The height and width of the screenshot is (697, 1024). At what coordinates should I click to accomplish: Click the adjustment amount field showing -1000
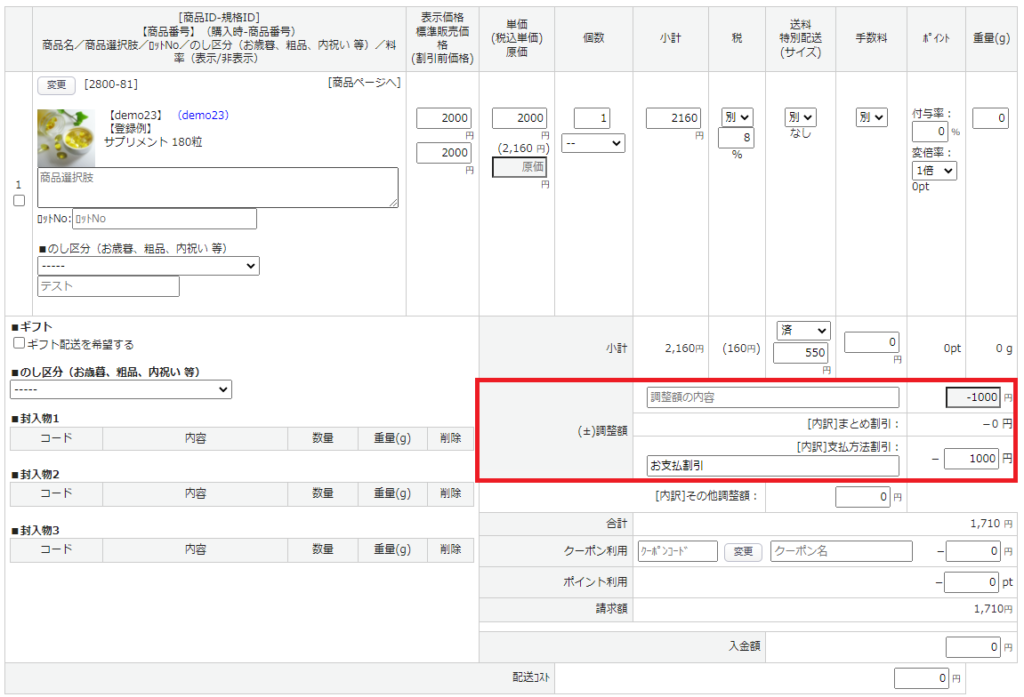pos(973,397)
